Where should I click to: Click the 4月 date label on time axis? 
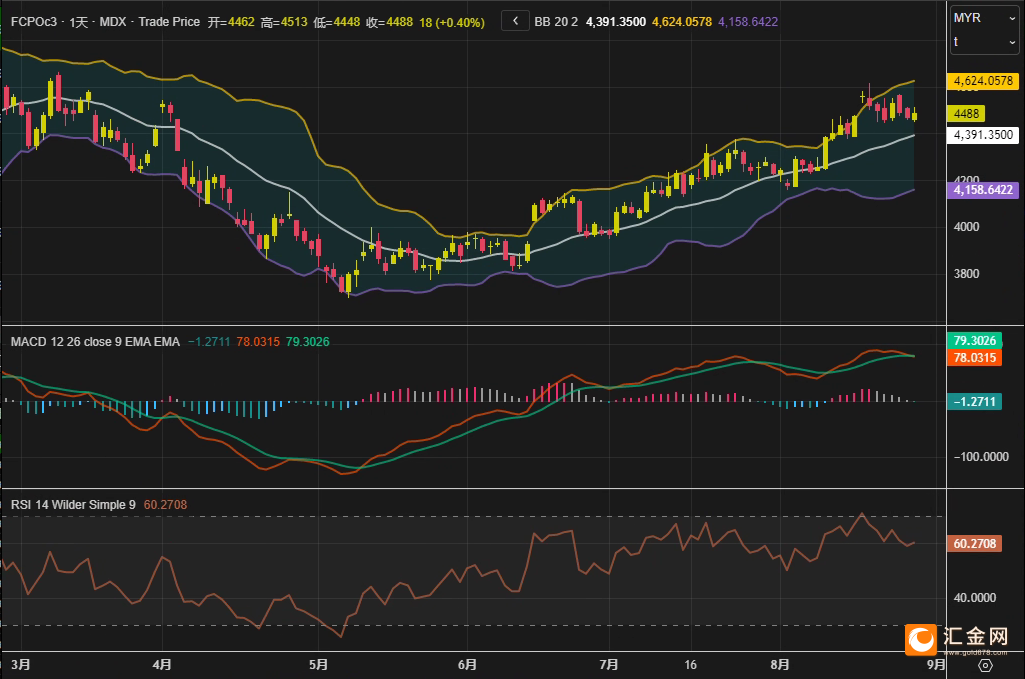[161, 665]
